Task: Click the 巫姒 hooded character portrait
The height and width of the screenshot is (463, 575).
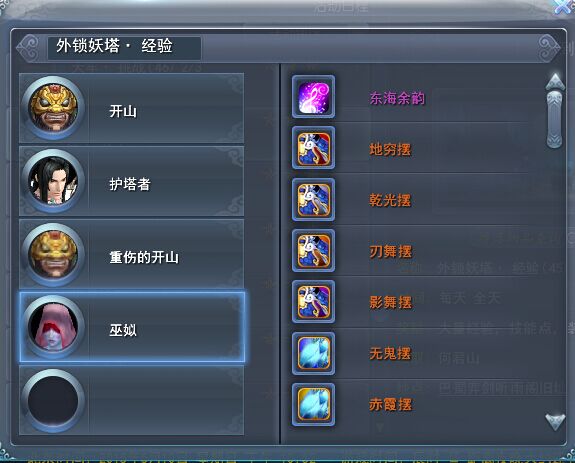Action: [x=53, y=327]
